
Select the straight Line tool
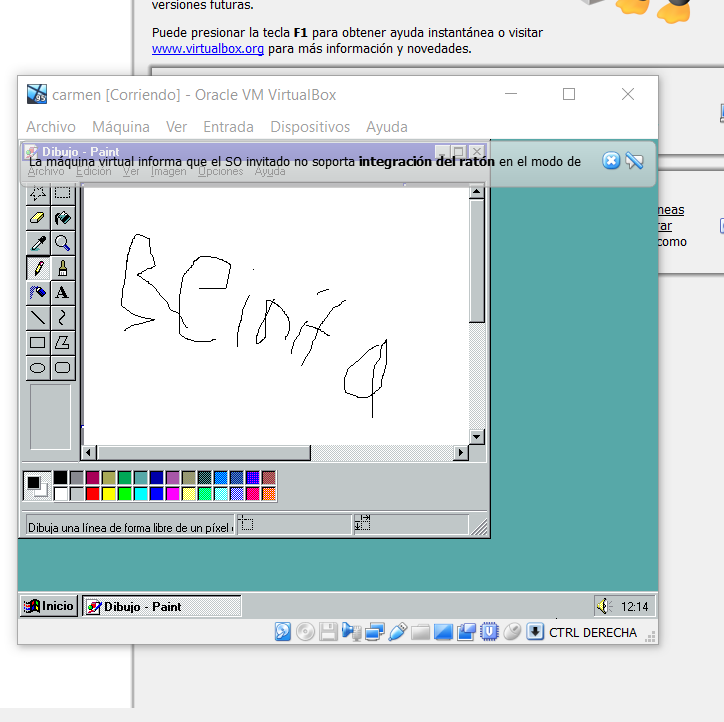pyautogui.click(x=38, y=317)
